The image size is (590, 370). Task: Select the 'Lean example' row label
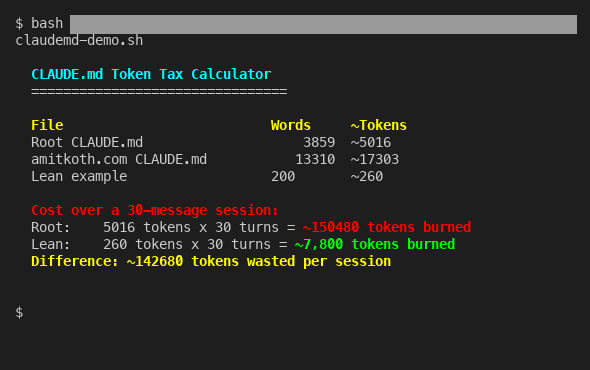(79, 176)
